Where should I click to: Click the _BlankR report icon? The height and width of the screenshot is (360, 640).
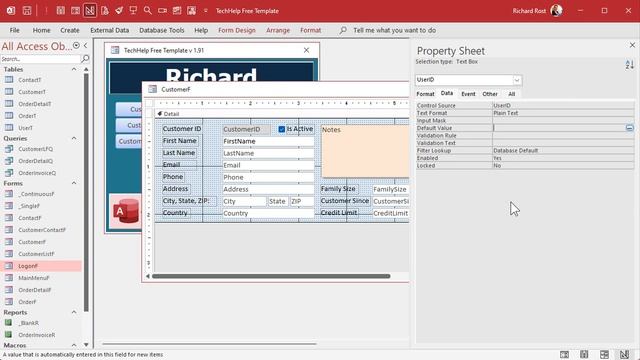pyautogui.click(x=9, y=322)
